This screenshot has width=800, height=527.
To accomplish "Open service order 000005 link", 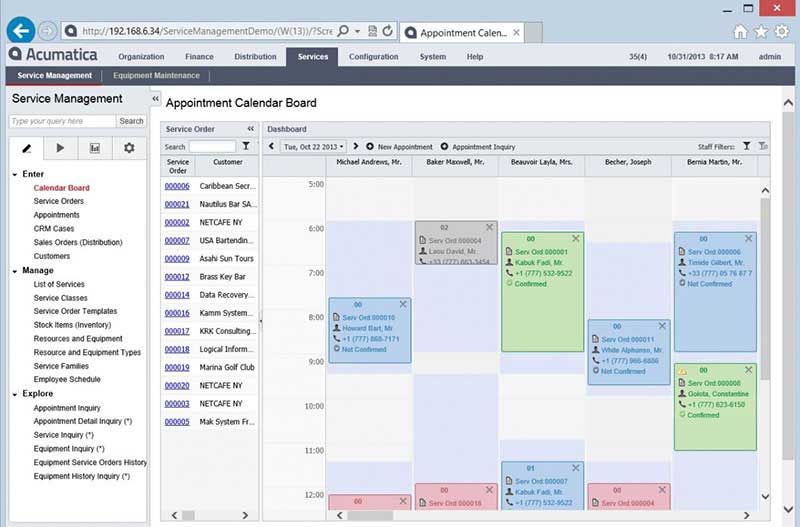I will tap(177, 422).
